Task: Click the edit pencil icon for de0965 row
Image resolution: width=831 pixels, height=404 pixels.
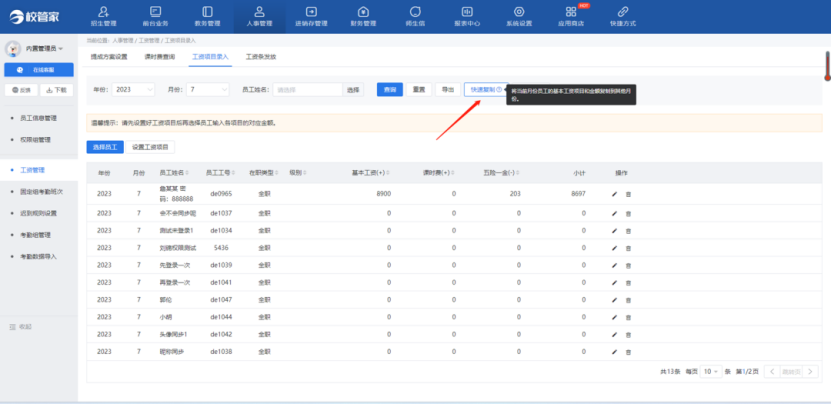Action: pos(615,192)
